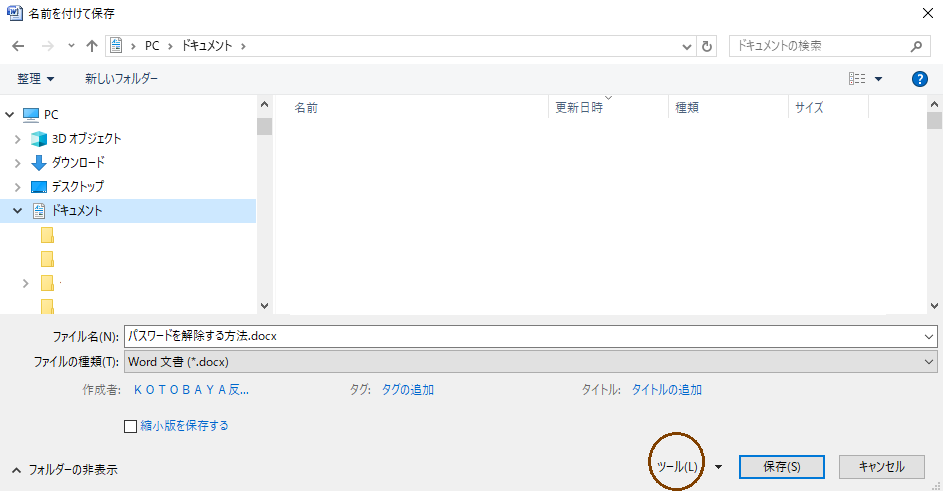Open the help question mark icon
The width and height of the screenshot is (943, 491).
[920, 79]
